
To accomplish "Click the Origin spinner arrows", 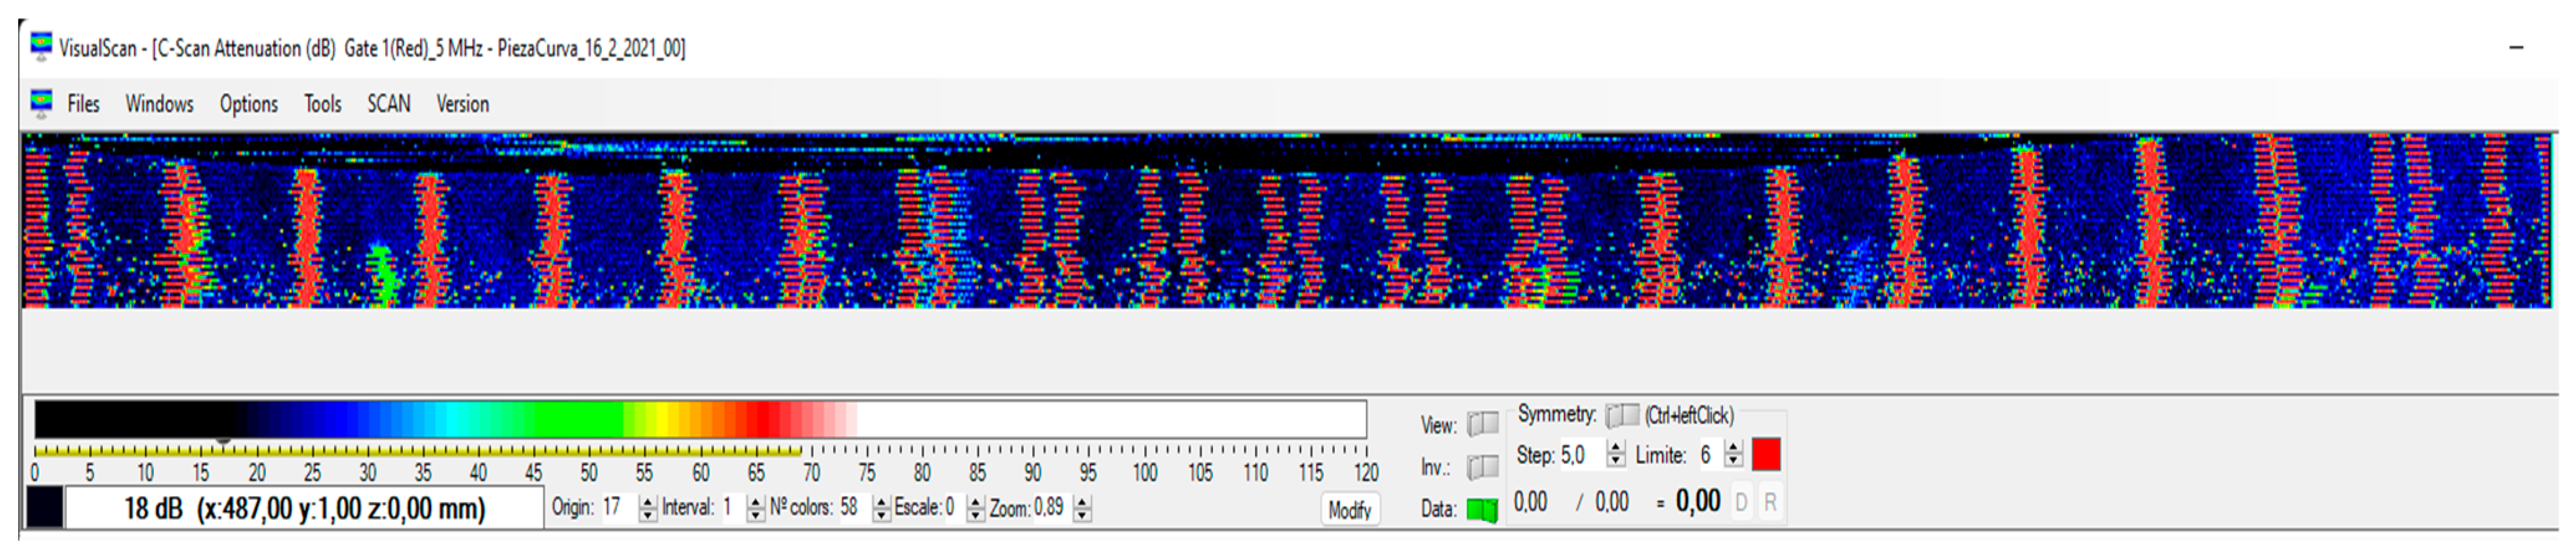I will pyautogui.click(x=648, y=508).
